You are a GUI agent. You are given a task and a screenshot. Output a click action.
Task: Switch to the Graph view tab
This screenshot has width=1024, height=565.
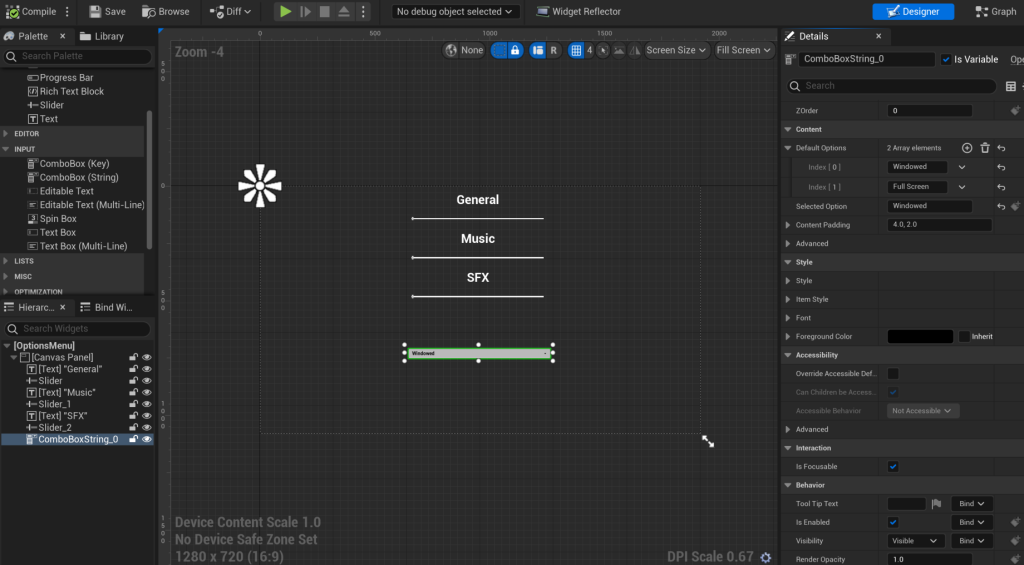coord(996,12)
